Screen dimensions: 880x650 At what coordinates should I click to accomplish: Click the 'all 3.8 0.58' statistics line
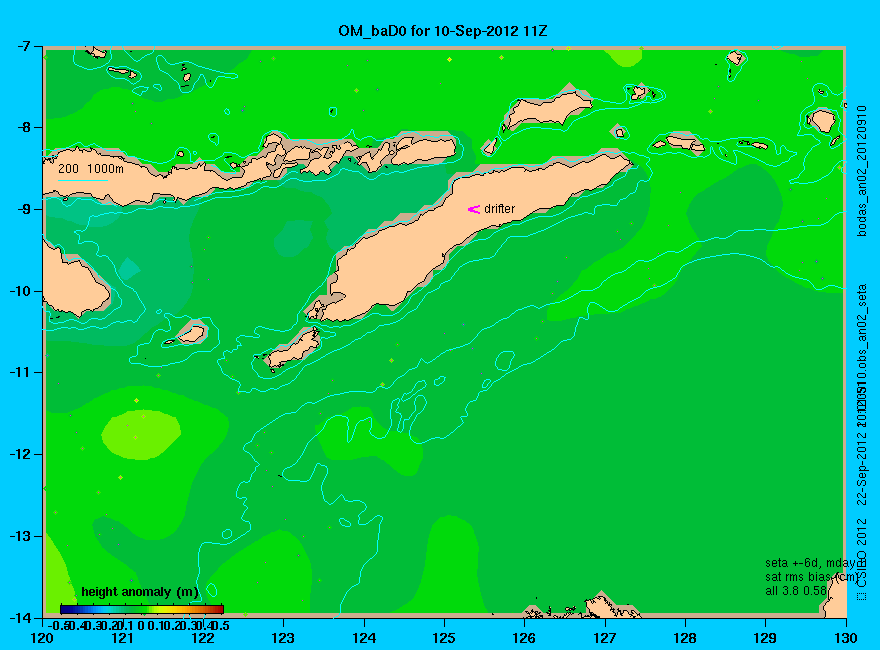pos(796,591)
